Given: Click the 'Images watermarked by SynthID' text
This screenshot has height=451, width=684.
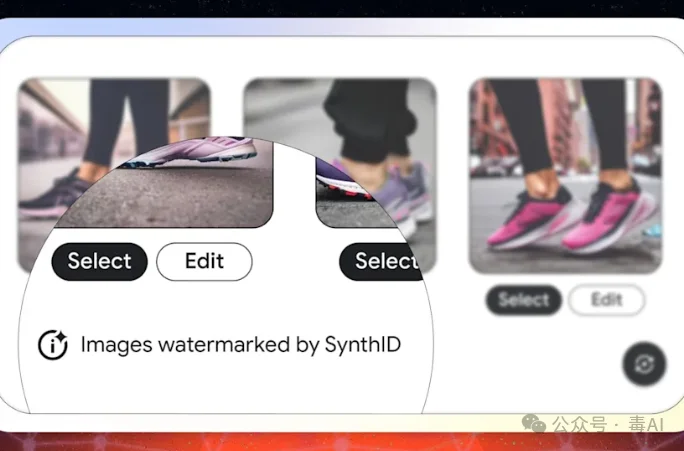Looking at the screenshot, I should [x=241, y=345].
